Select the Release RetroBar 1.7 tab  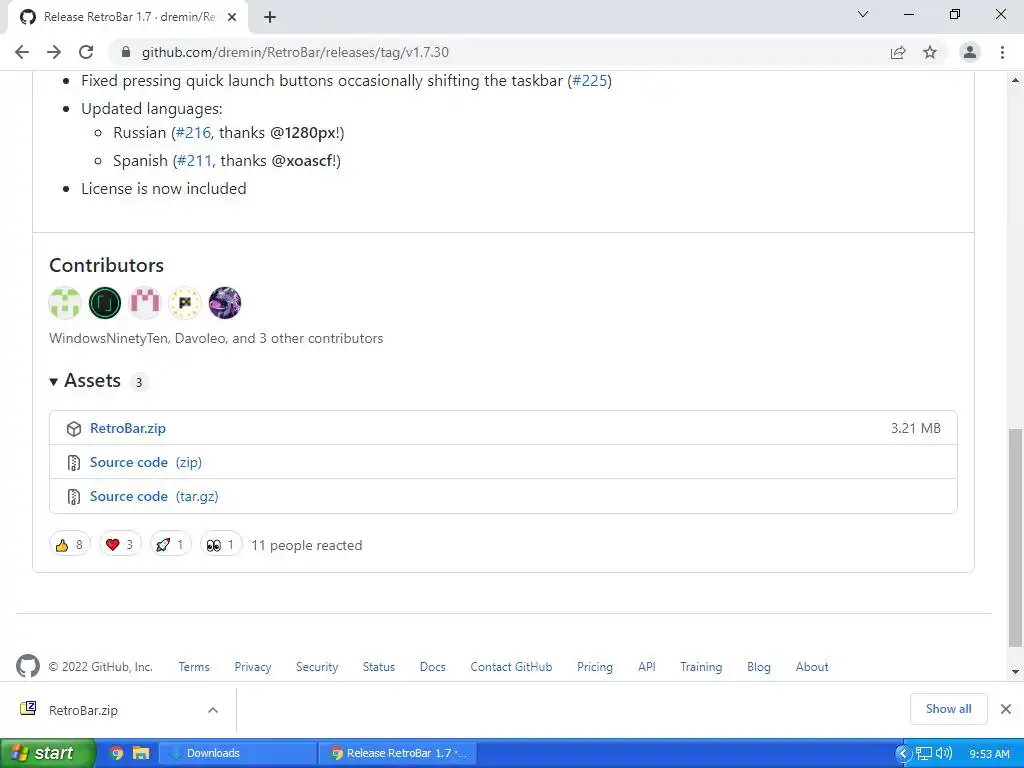[x=128, y=17]
